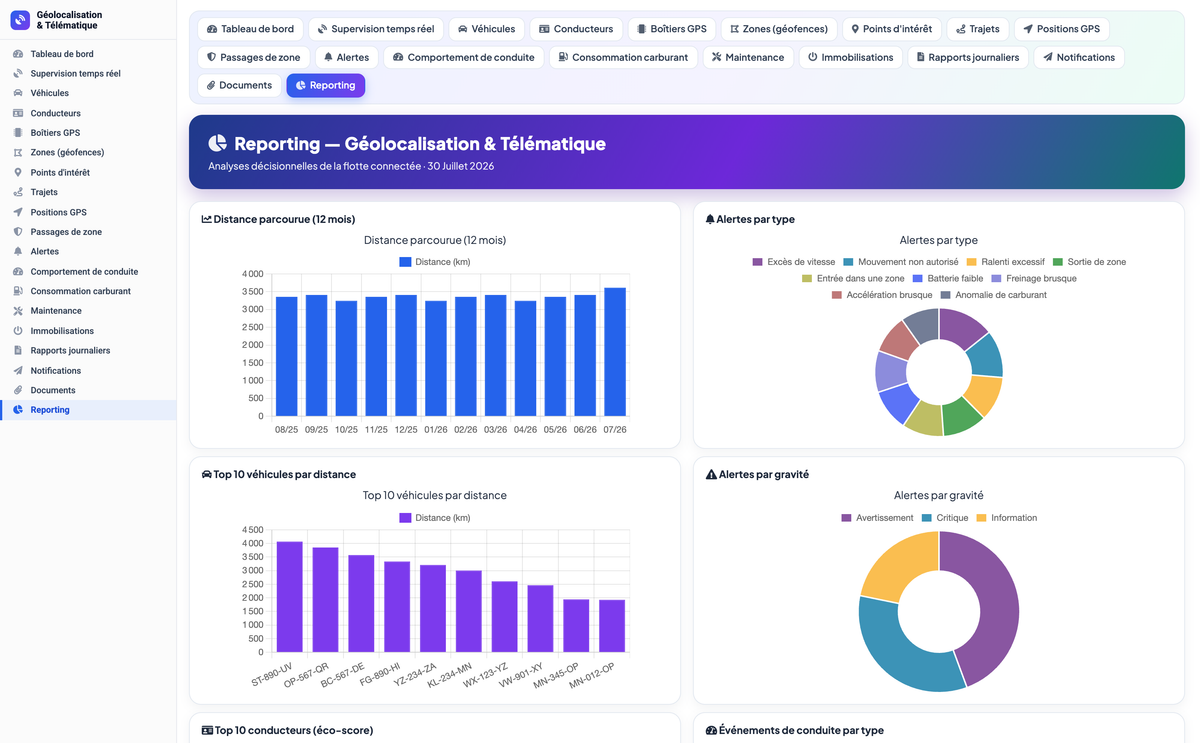The height and width of the screenshot is (743, 1200).
Task: Open the Maintenance top tab
Action: coord(748,57)
